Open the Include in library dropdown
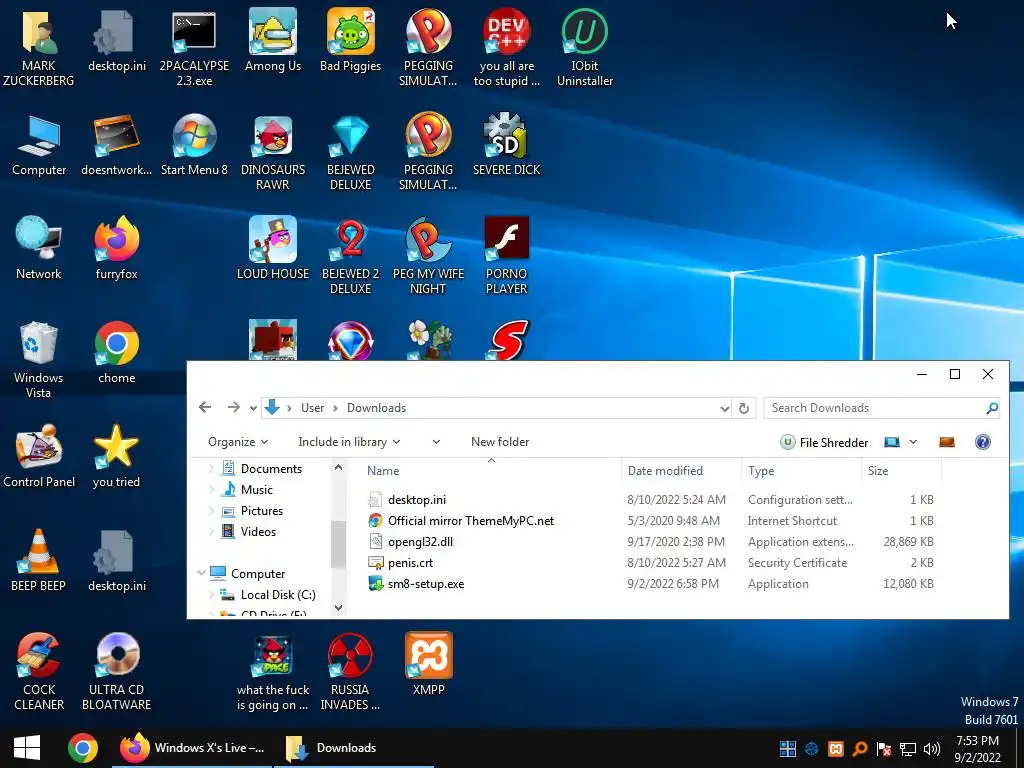 (x=349, y=442)
